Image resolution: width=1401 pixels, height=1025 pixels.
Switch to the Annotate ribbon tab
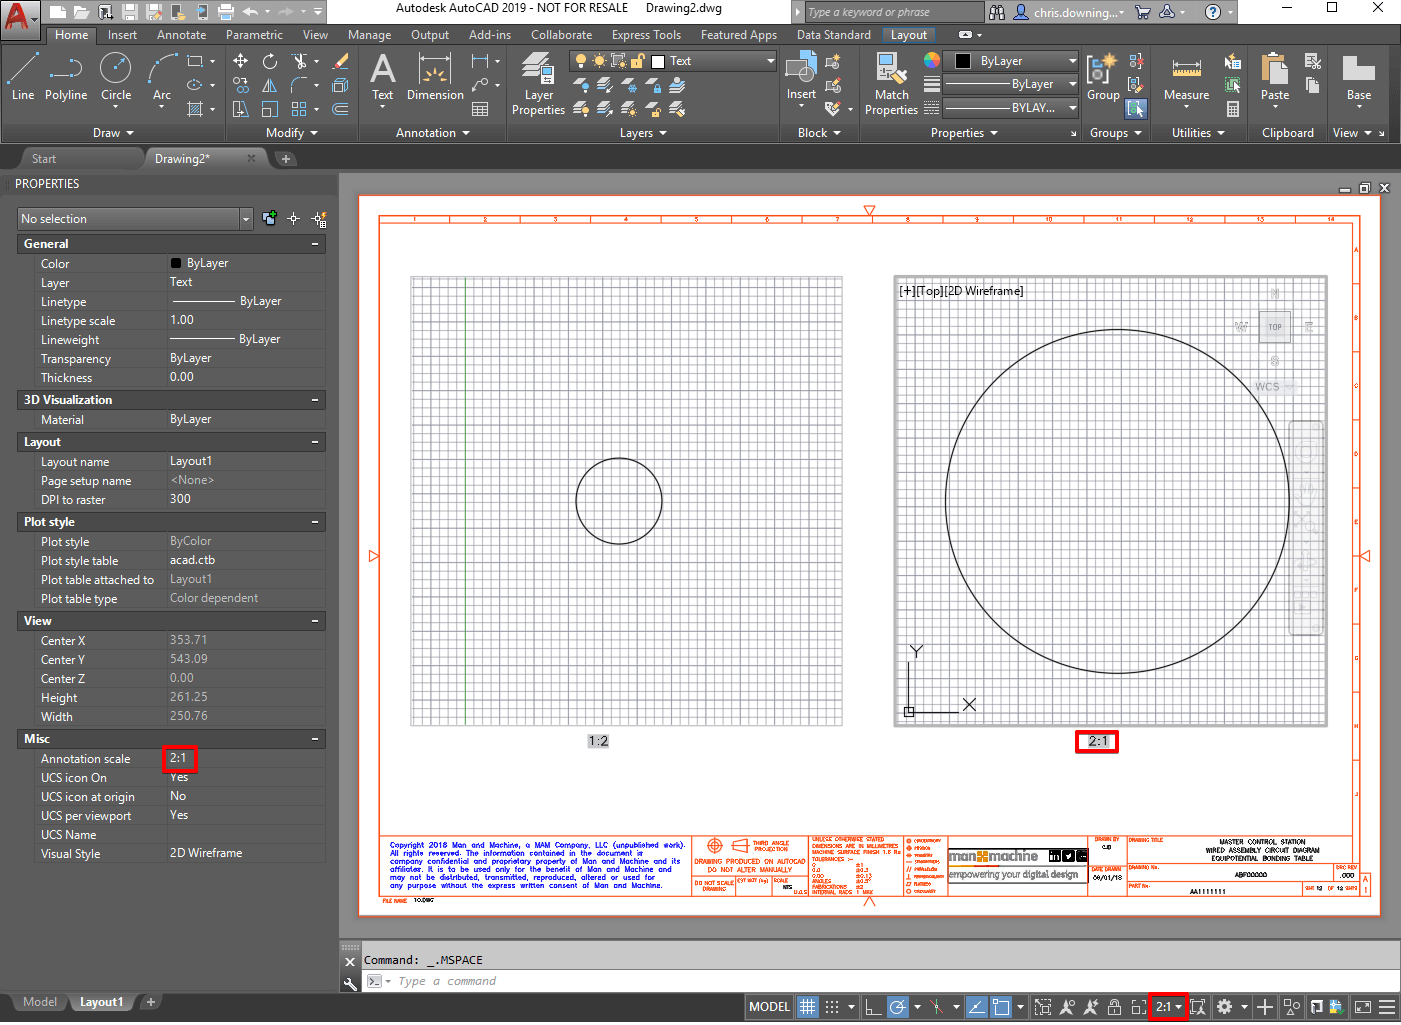tap(181, 35)
